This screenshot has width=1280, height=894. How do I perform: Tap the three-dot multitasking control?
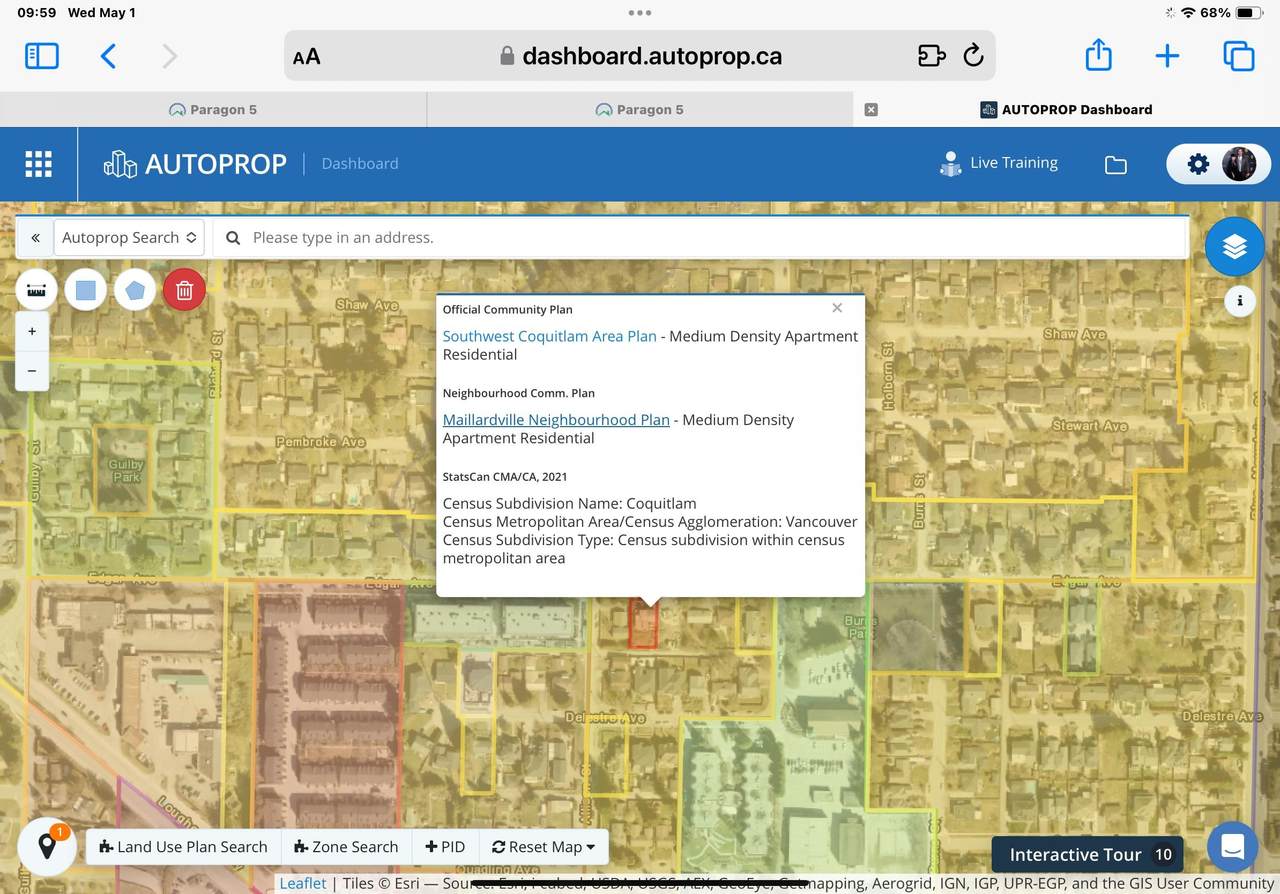coord(640,13)
